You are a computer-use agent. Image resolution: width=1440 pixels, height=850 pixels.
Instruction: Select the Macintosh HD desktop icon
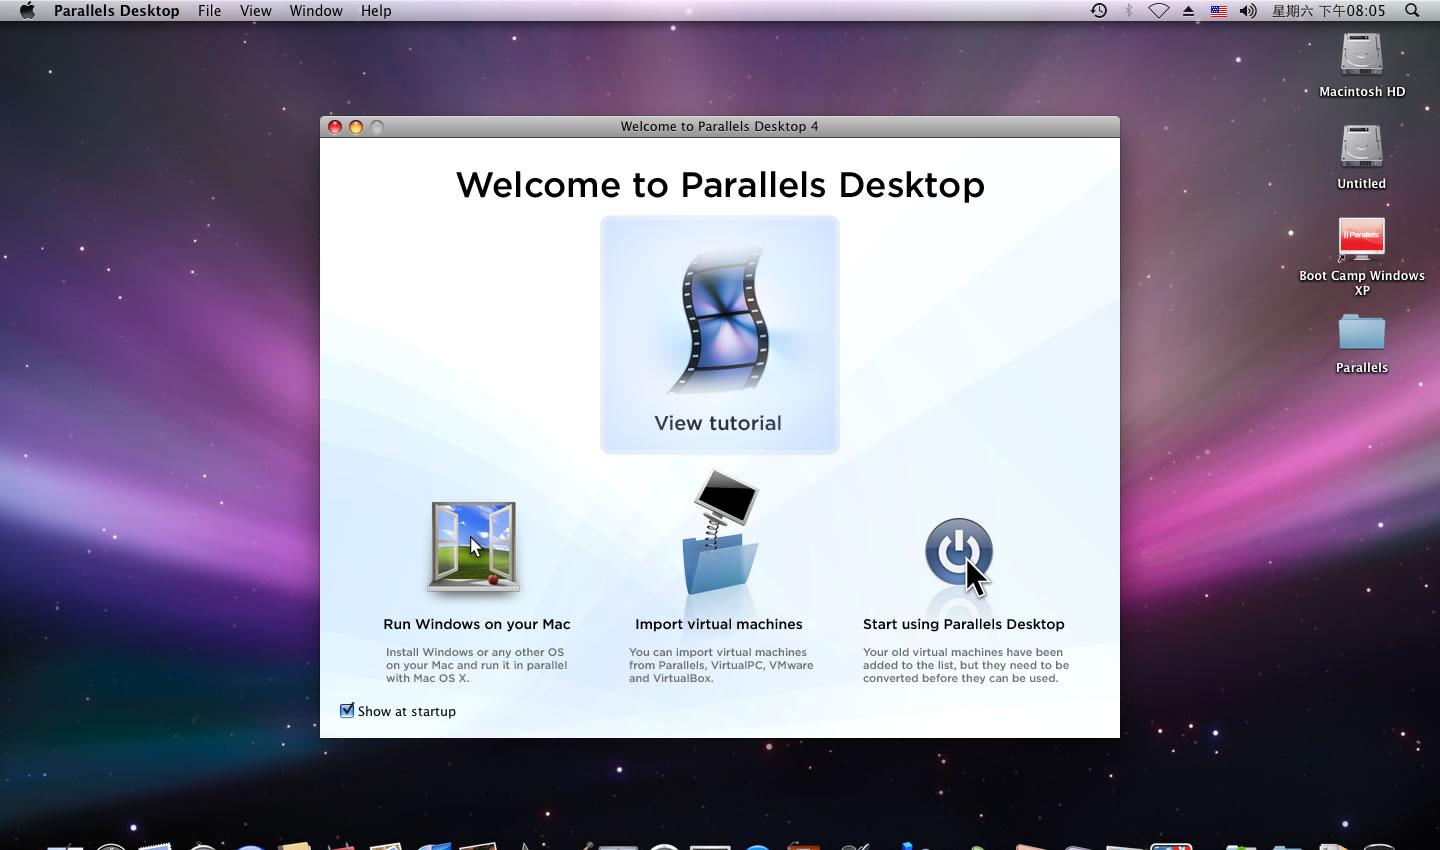point(1362,55)
